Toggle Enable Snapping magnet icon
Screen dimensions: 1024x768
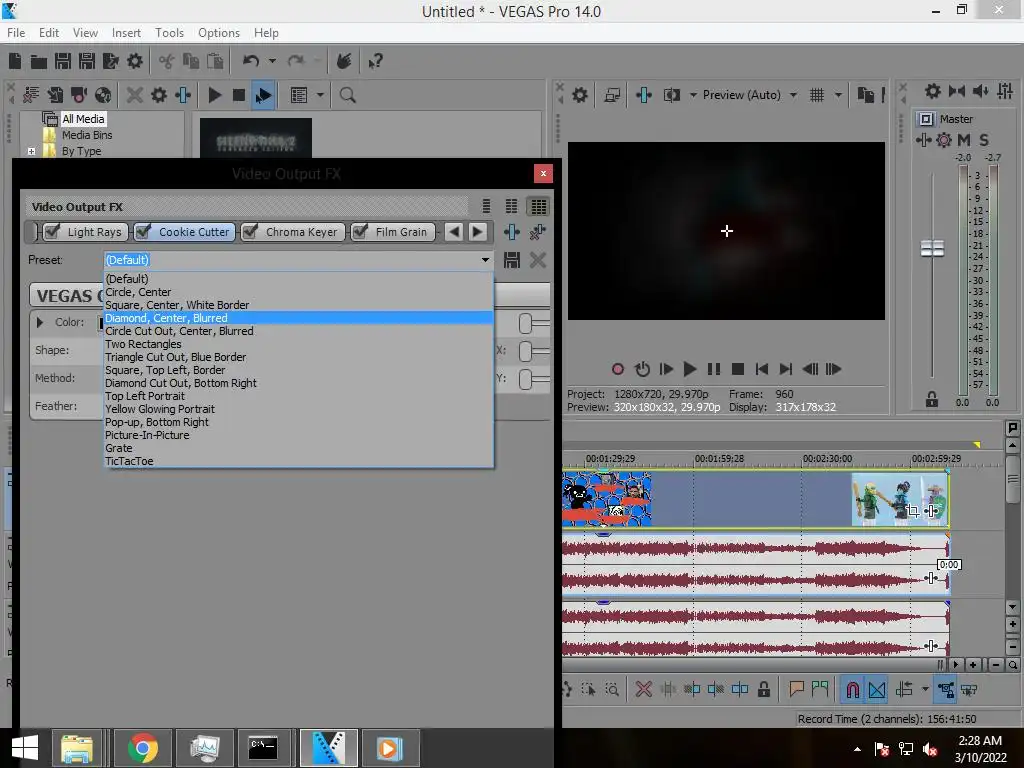coord(852,690)
